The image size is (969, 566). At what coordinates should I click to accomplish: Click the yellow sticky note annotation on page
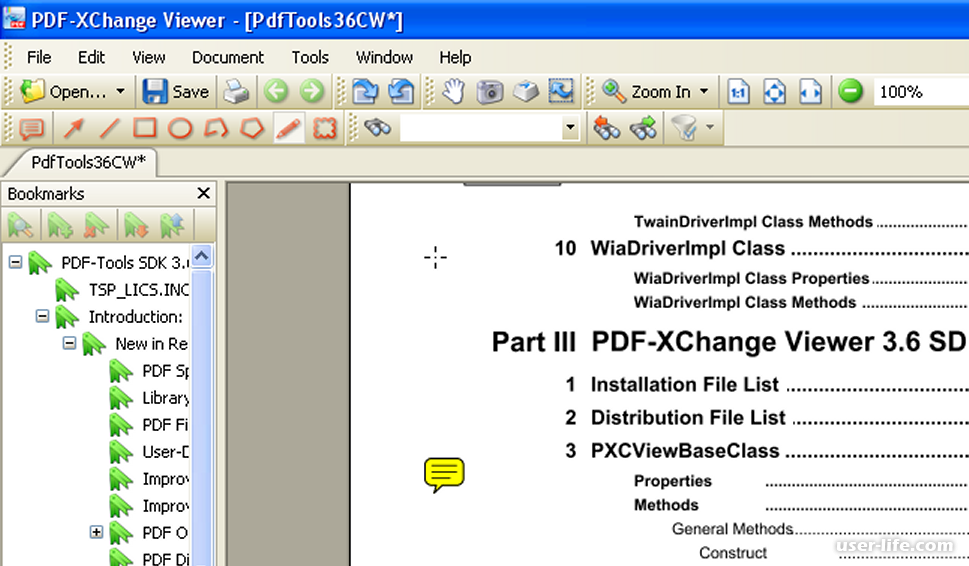pyautogui.click(x=444, y=475)
